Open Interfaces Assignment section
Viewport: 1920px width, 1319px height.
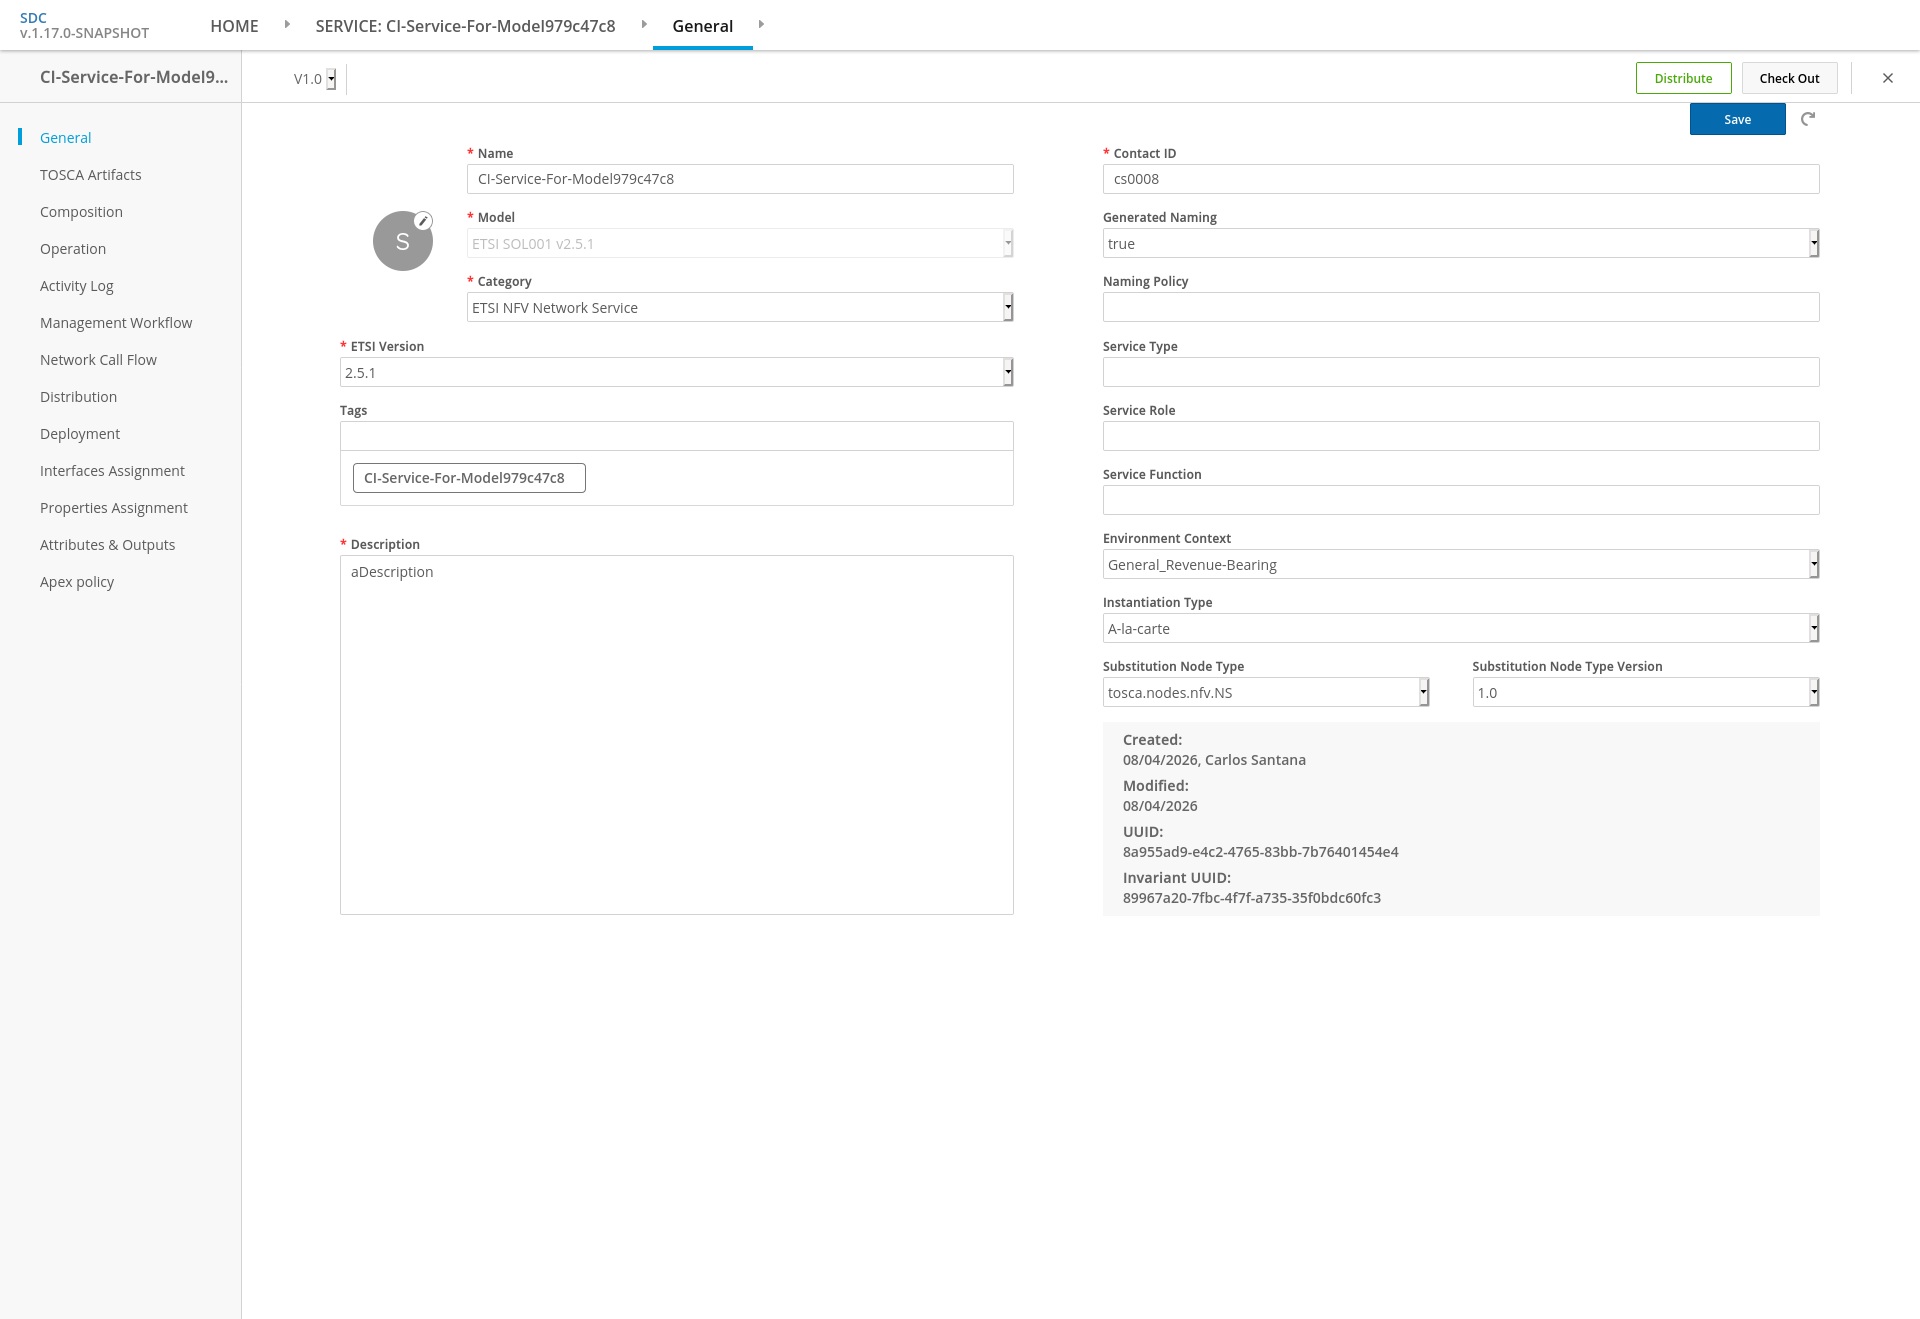pyautogui.click(x=112, y=471)
